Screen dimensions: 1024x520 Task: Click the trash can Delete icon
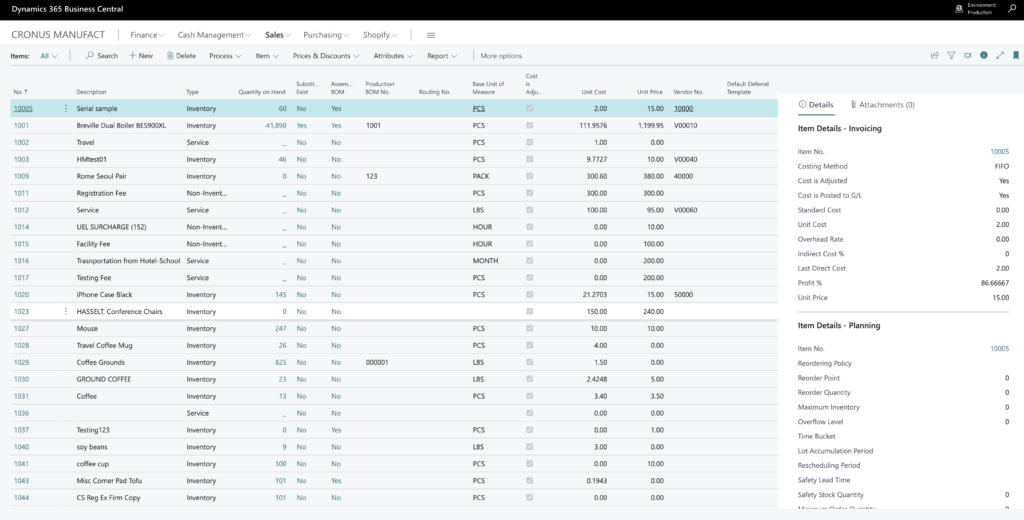point(170,56)
